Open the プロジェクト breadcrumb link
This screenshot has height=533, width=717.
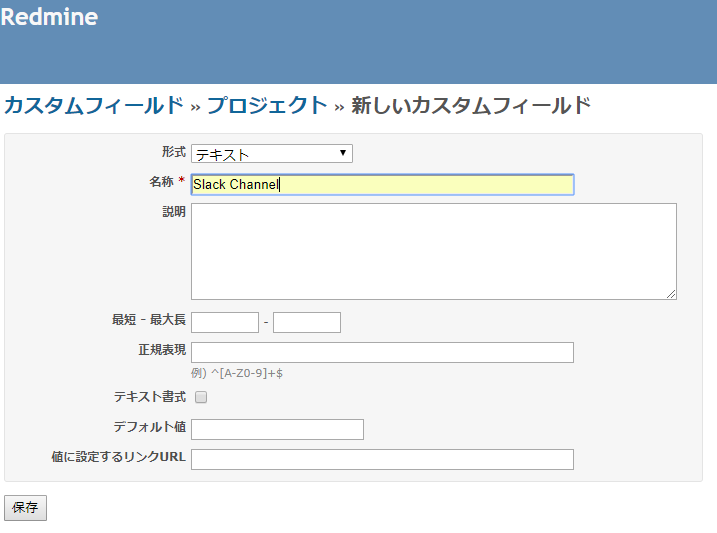[267, 106]
